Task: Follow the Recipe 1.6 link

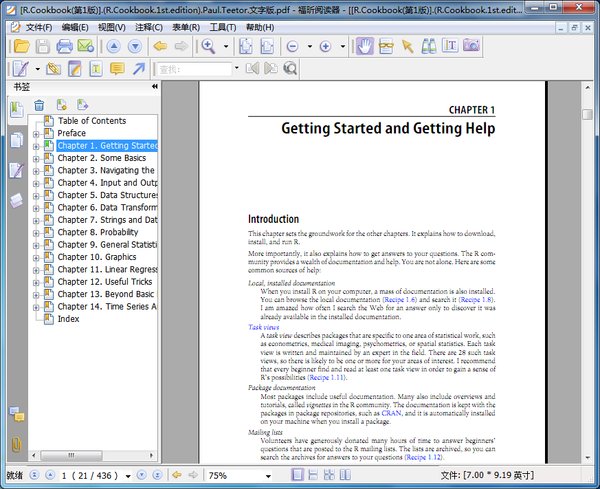Action: 399,300
